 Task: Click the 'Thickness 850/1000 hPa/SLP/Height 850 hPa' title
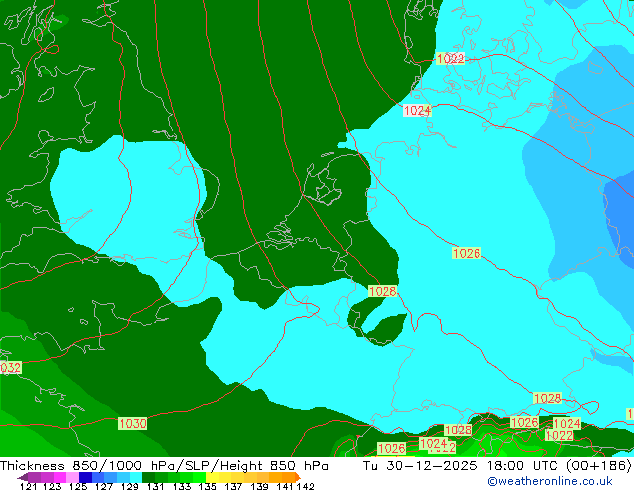point(164,466)
